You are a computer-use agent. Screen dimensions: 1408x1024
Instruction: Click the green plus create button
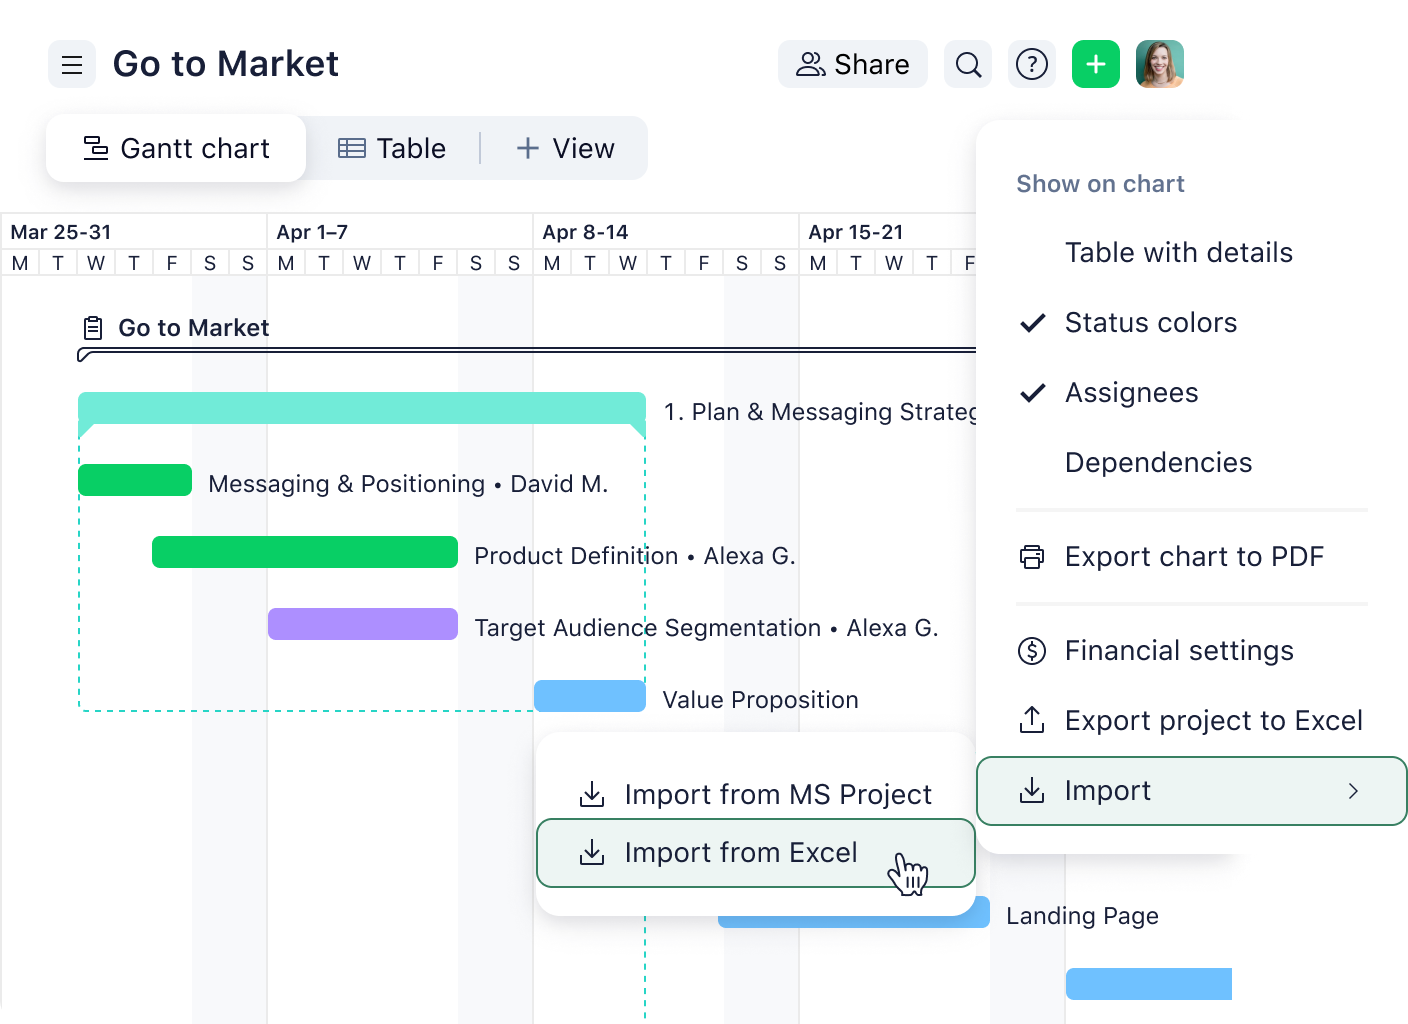point(1095,64)
